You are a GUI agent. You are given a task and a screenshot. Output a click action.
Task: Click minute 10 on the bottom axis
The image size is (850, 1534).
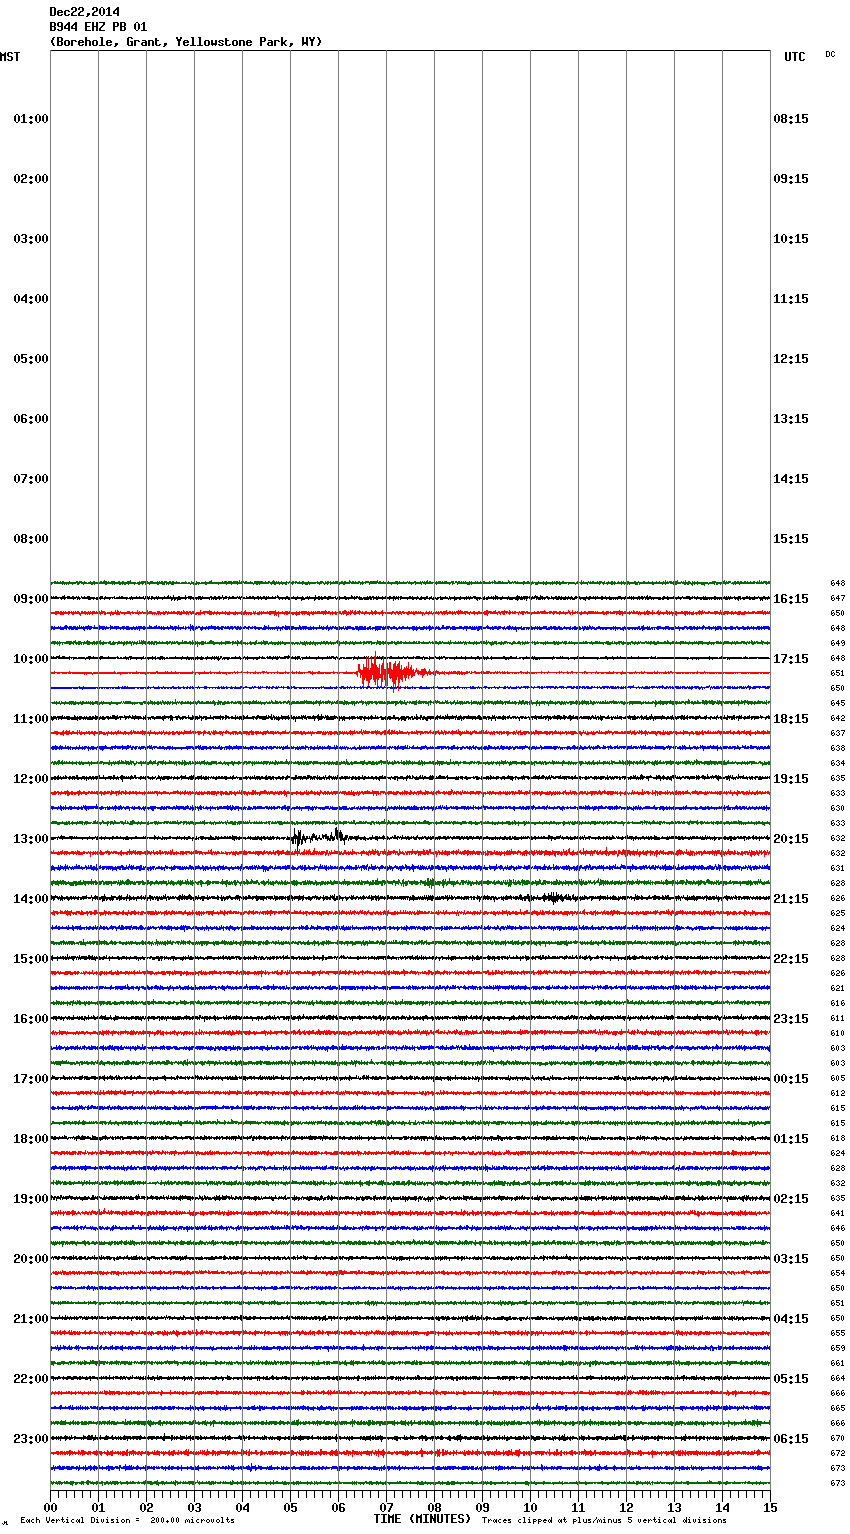coord(530,1508)
